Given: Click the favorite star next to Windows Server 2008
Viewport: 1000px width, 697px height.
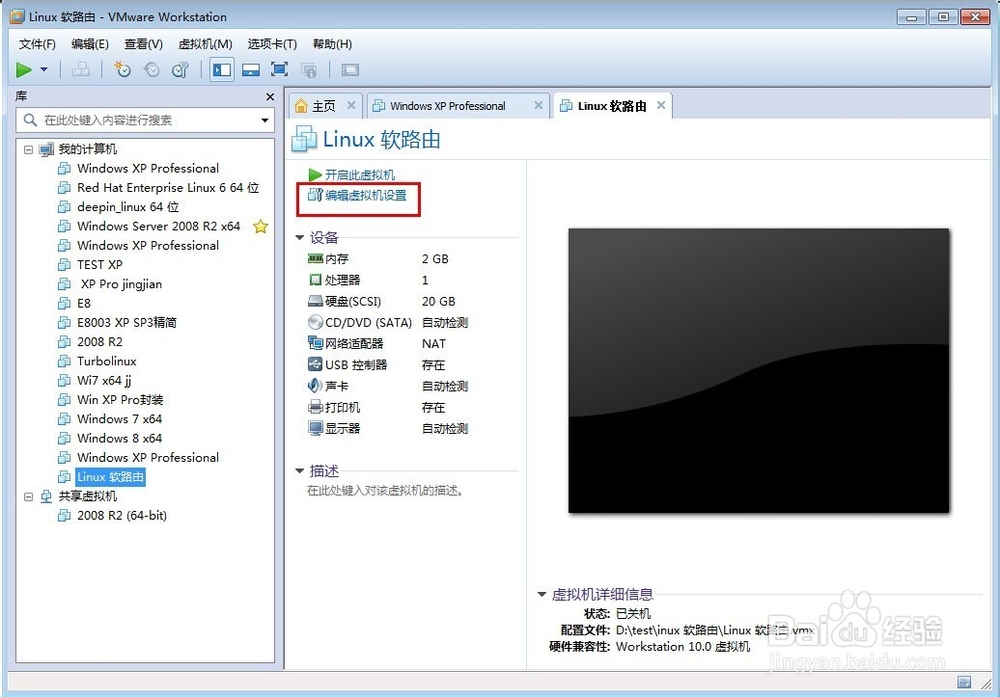Looking at the screenshot, I should coord(260,226).
